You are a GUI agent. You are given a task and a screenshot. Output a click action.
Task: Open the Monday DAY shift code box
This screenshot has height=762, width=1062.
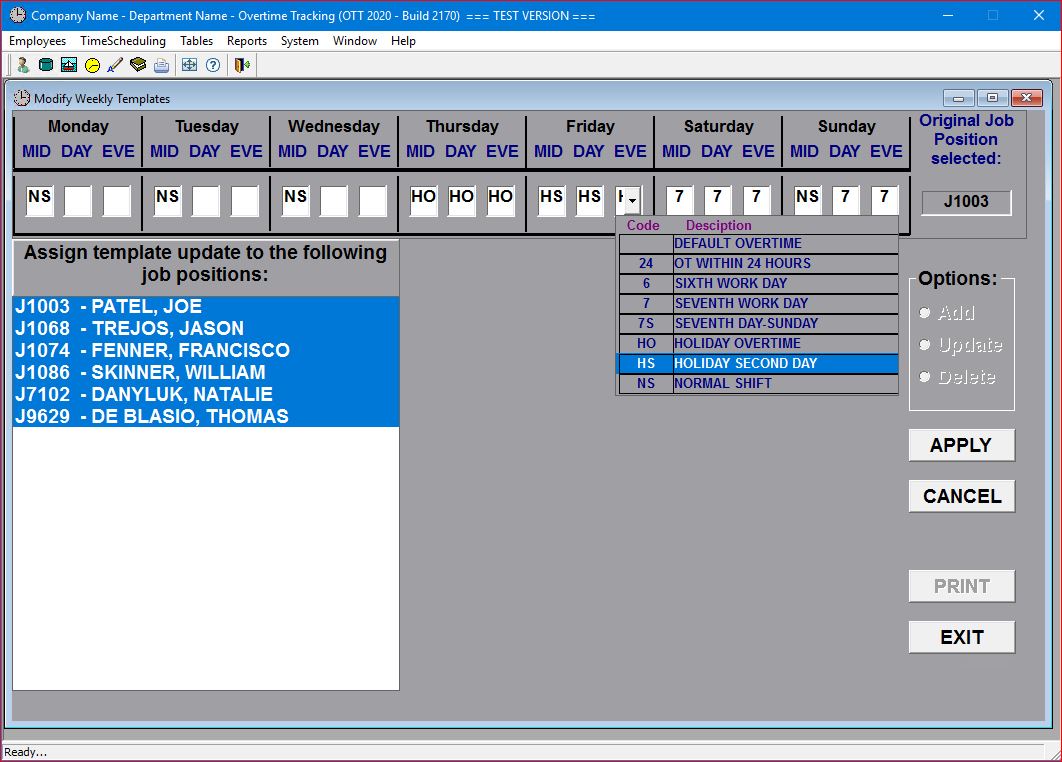(x=78, y=200)
